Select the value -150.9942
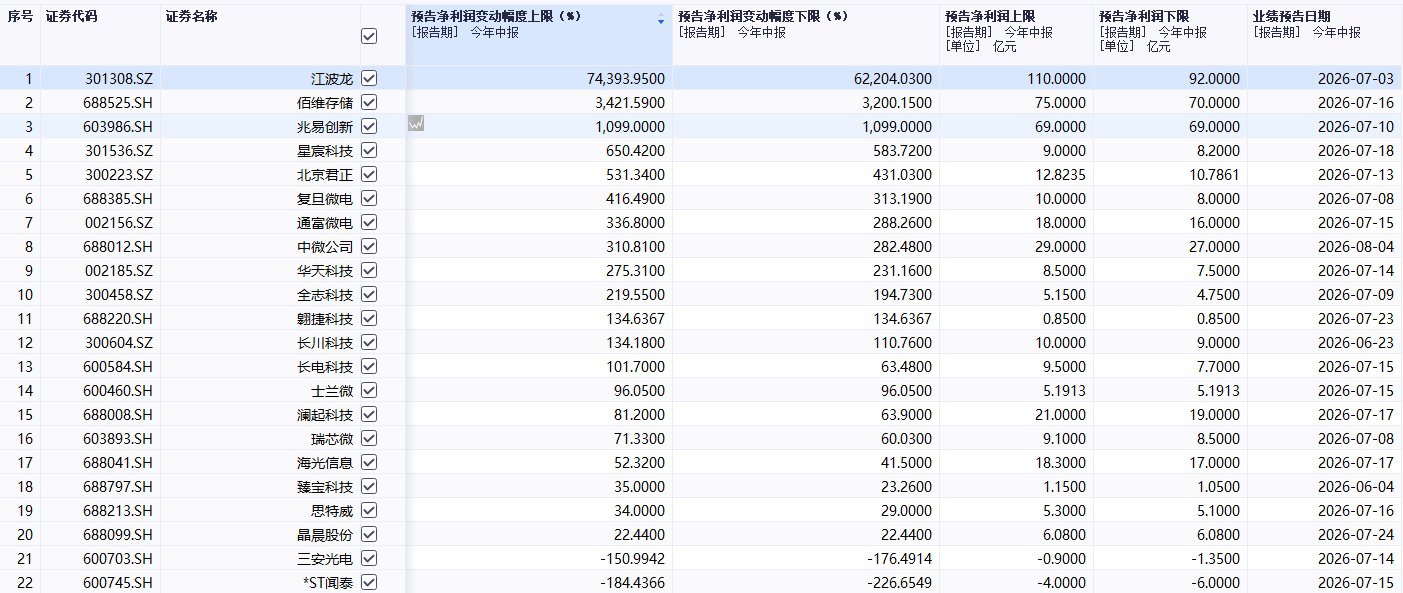The height and width of the screenshot is (593, 1403). (633, 558)
